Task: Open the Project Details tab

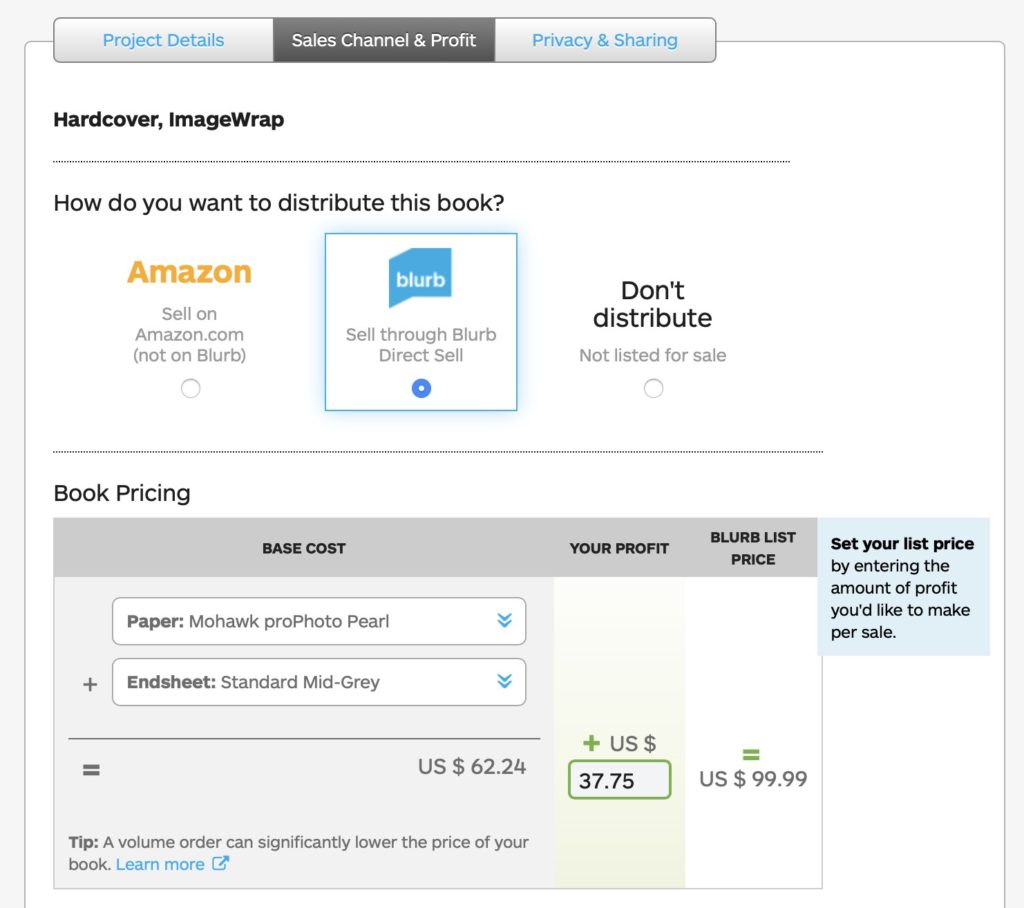Action: 163,41
